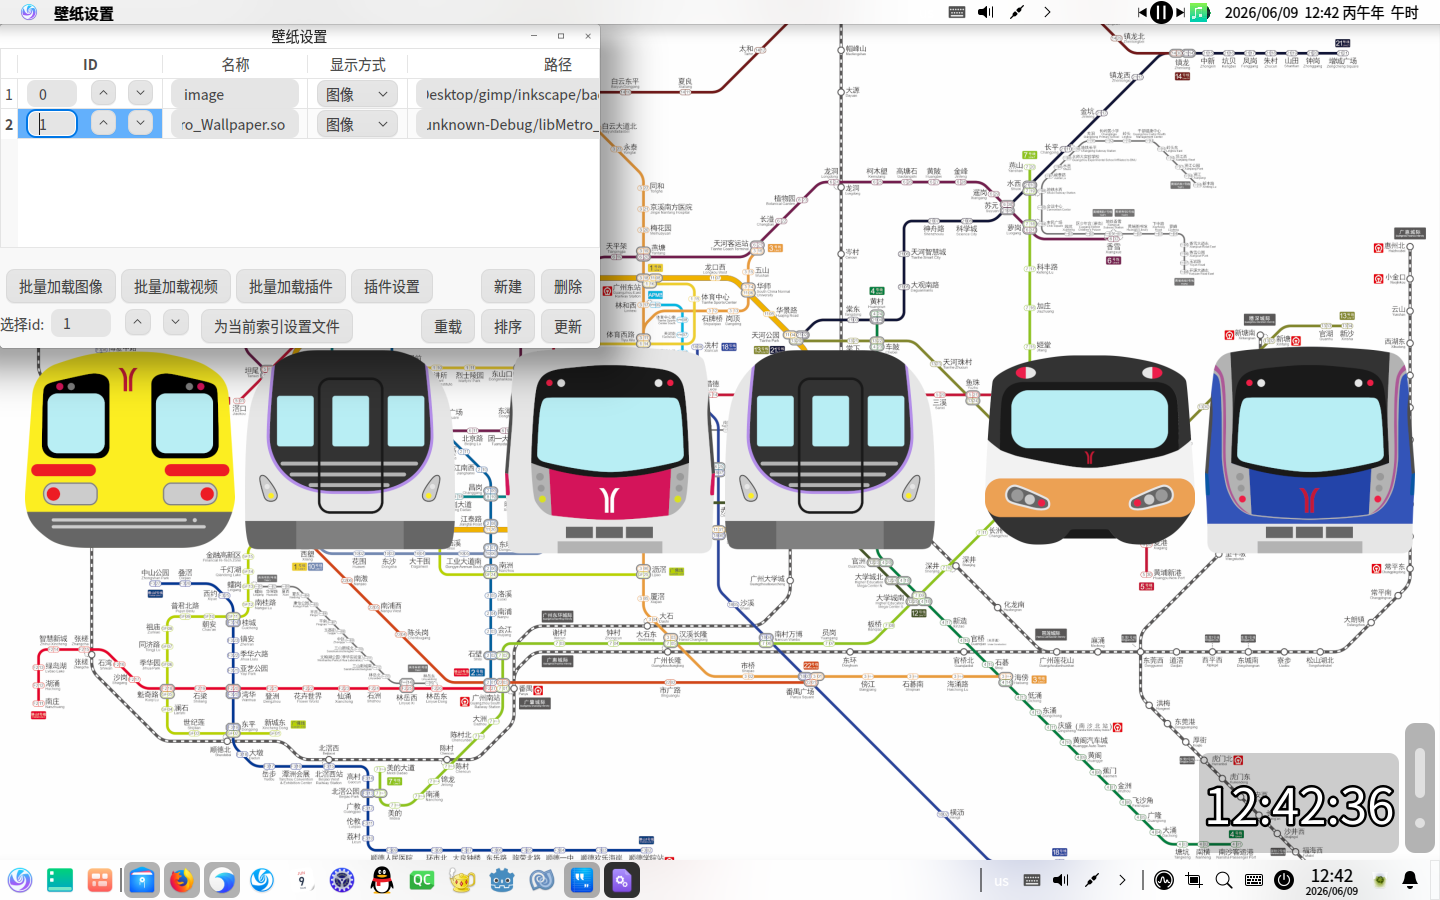Open Firefox from the dock

click(x=181, y=880)
